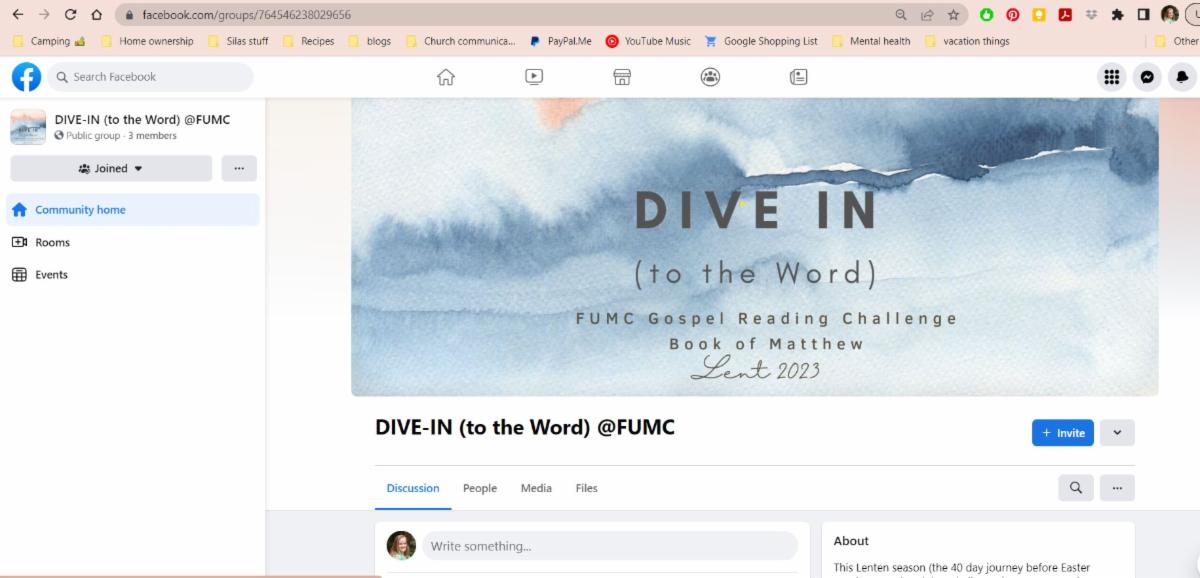
Task: Open the Groups icon in top bar
Action: [x=710, y=77]
